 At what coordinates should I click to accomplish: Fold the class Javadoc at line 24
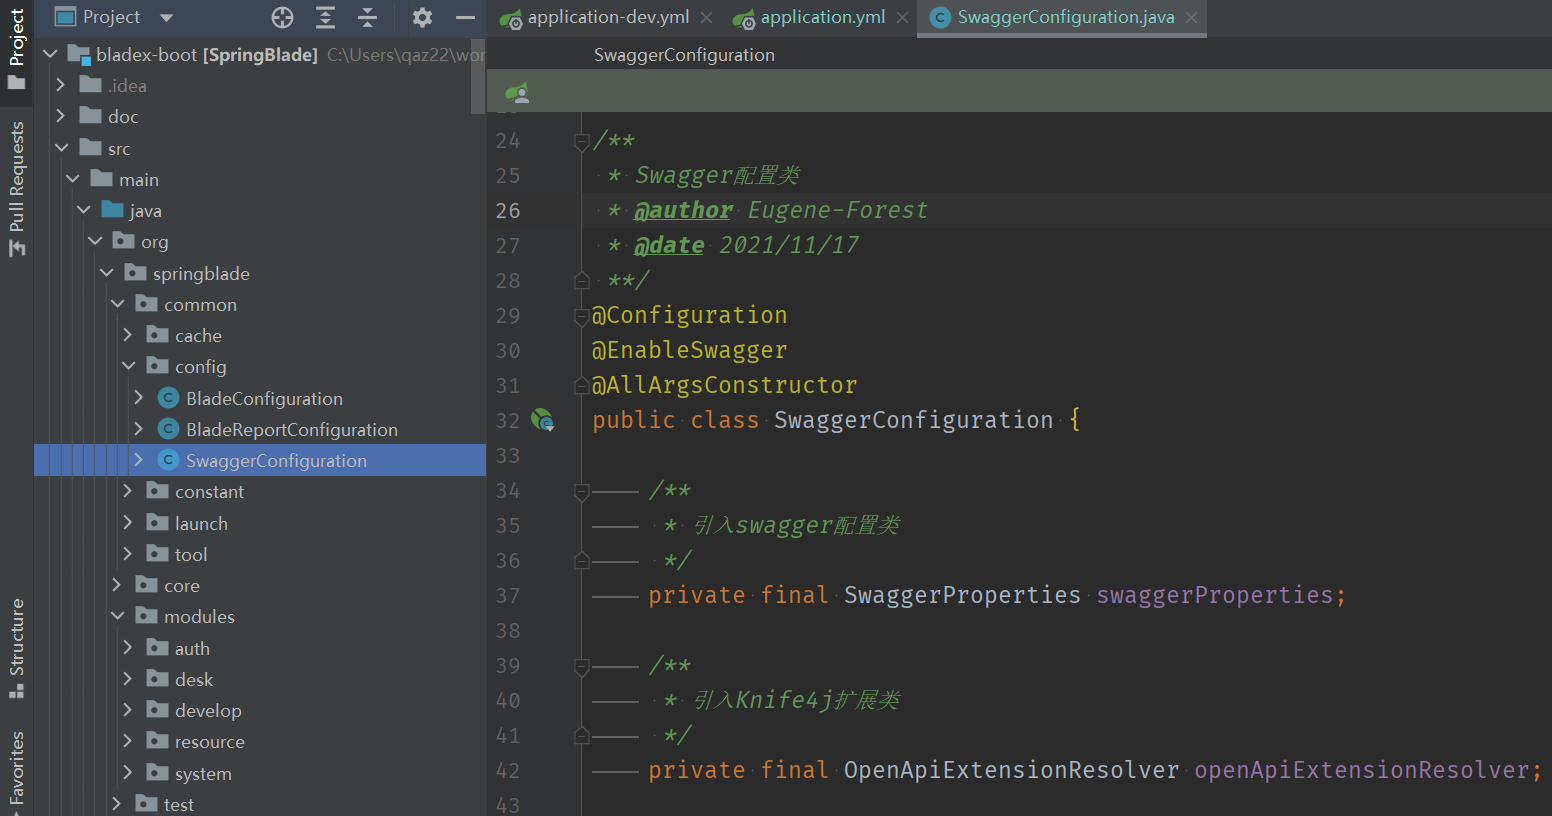point(581,142)
